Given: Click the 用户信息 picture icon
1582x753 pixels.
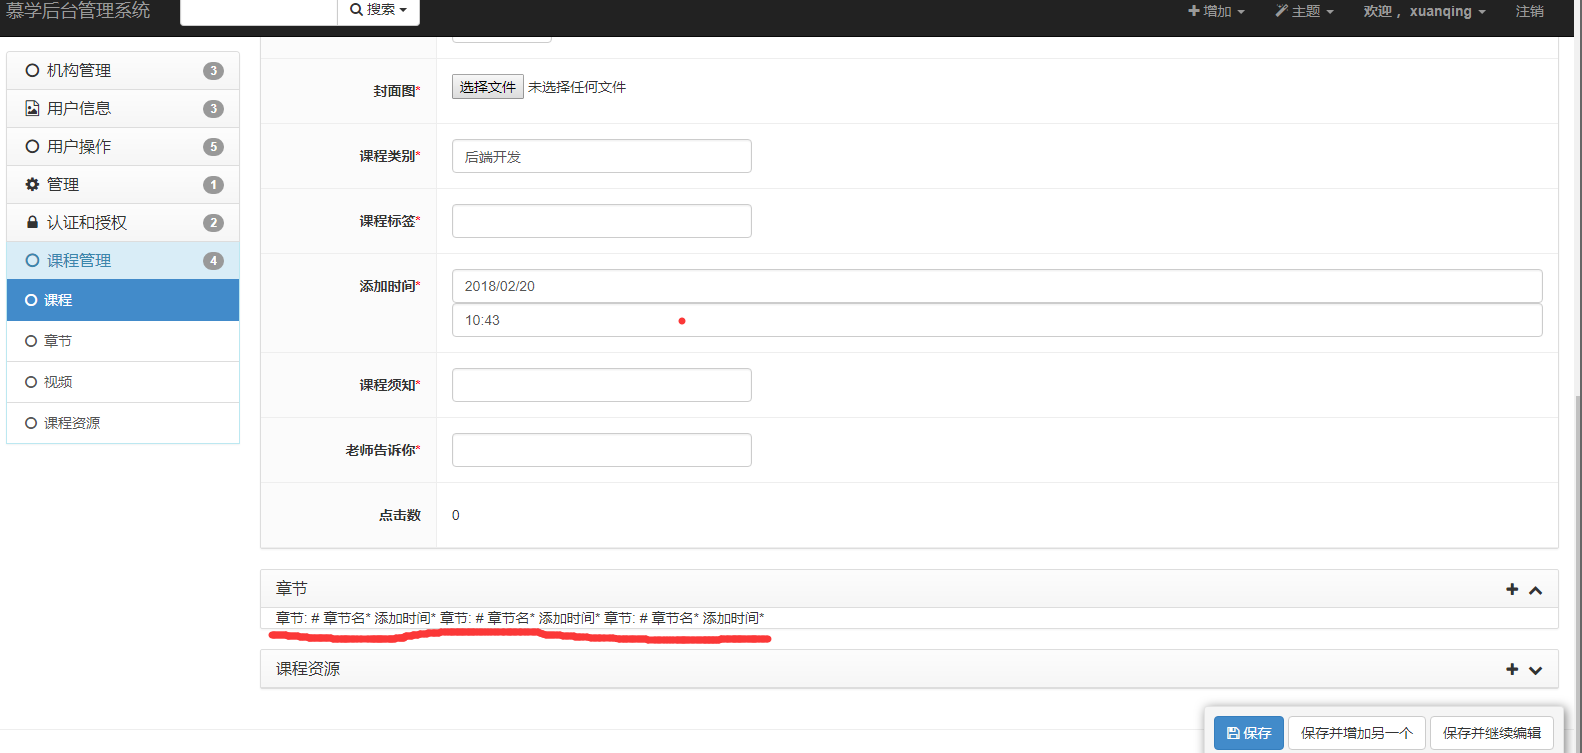Looking at the screenshot, I should click(x=32, y=108).
